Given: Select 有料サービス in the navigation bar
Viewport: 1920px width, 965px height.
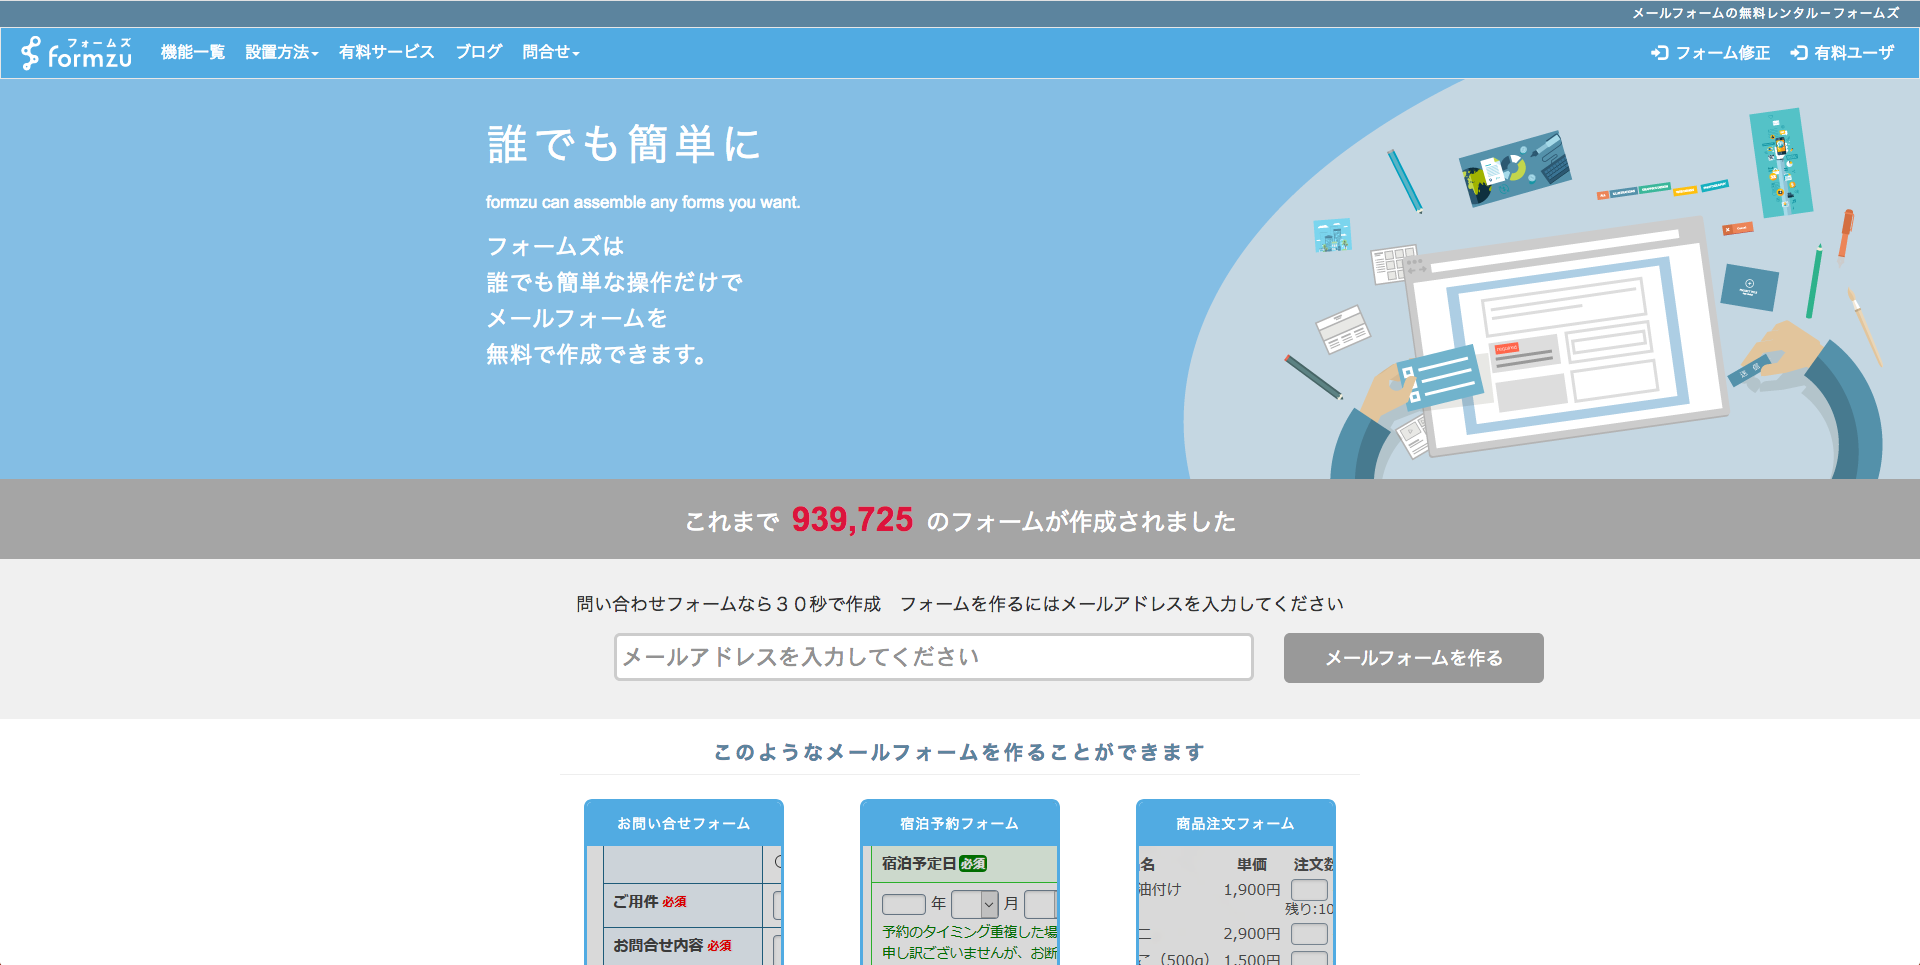Looking at the screenshot, I should (386, 52).
